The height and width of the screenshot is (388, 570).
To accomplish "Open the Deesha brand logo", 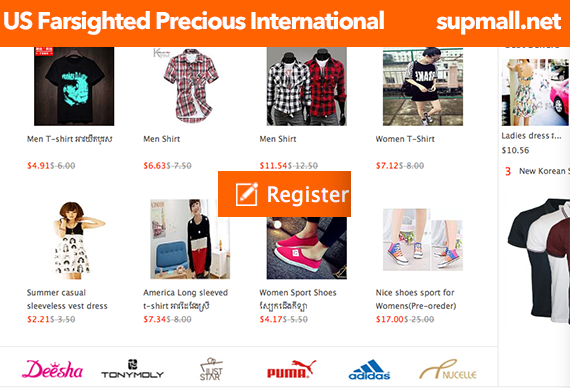I will [52, 369].
